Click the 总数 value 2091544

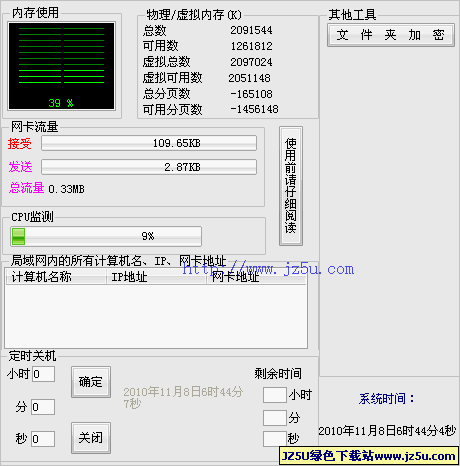click(251, 30)
